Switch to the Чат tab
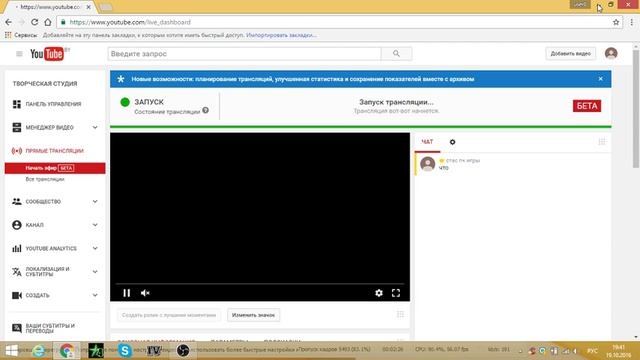Screen dimensions: 640x360 (x=427, y=142)
